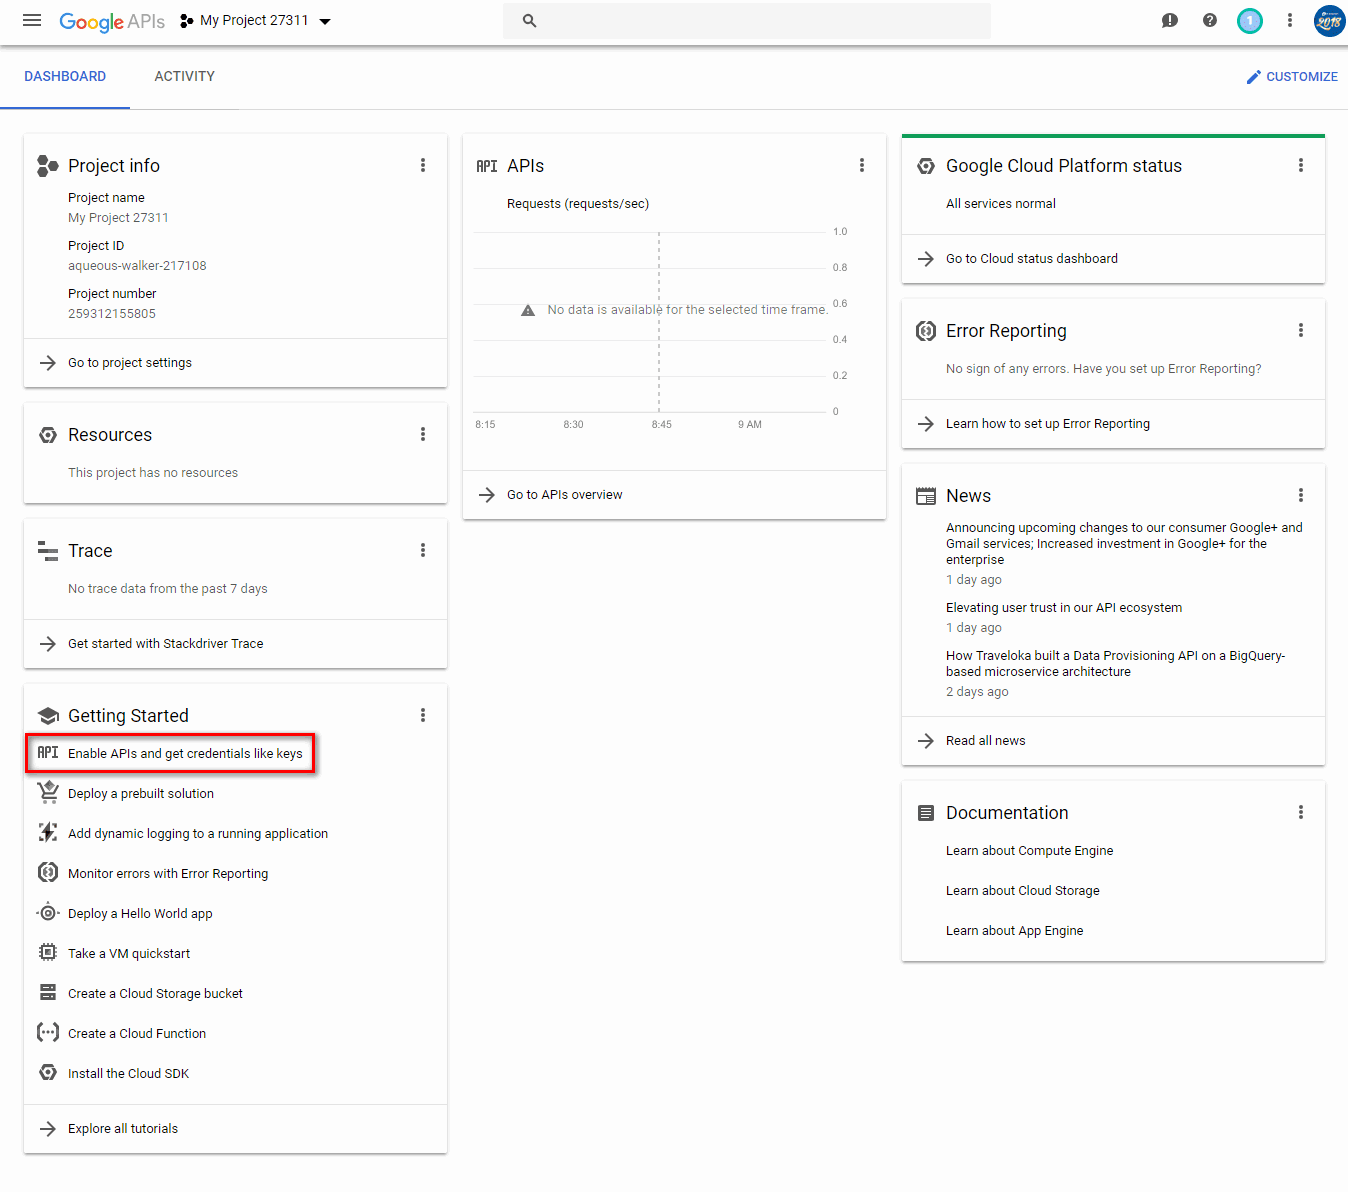The height and width of the screenshot is (1192, 1348).
Task: Open Monitor errors with Error Reporting
Action: point(168,874)
